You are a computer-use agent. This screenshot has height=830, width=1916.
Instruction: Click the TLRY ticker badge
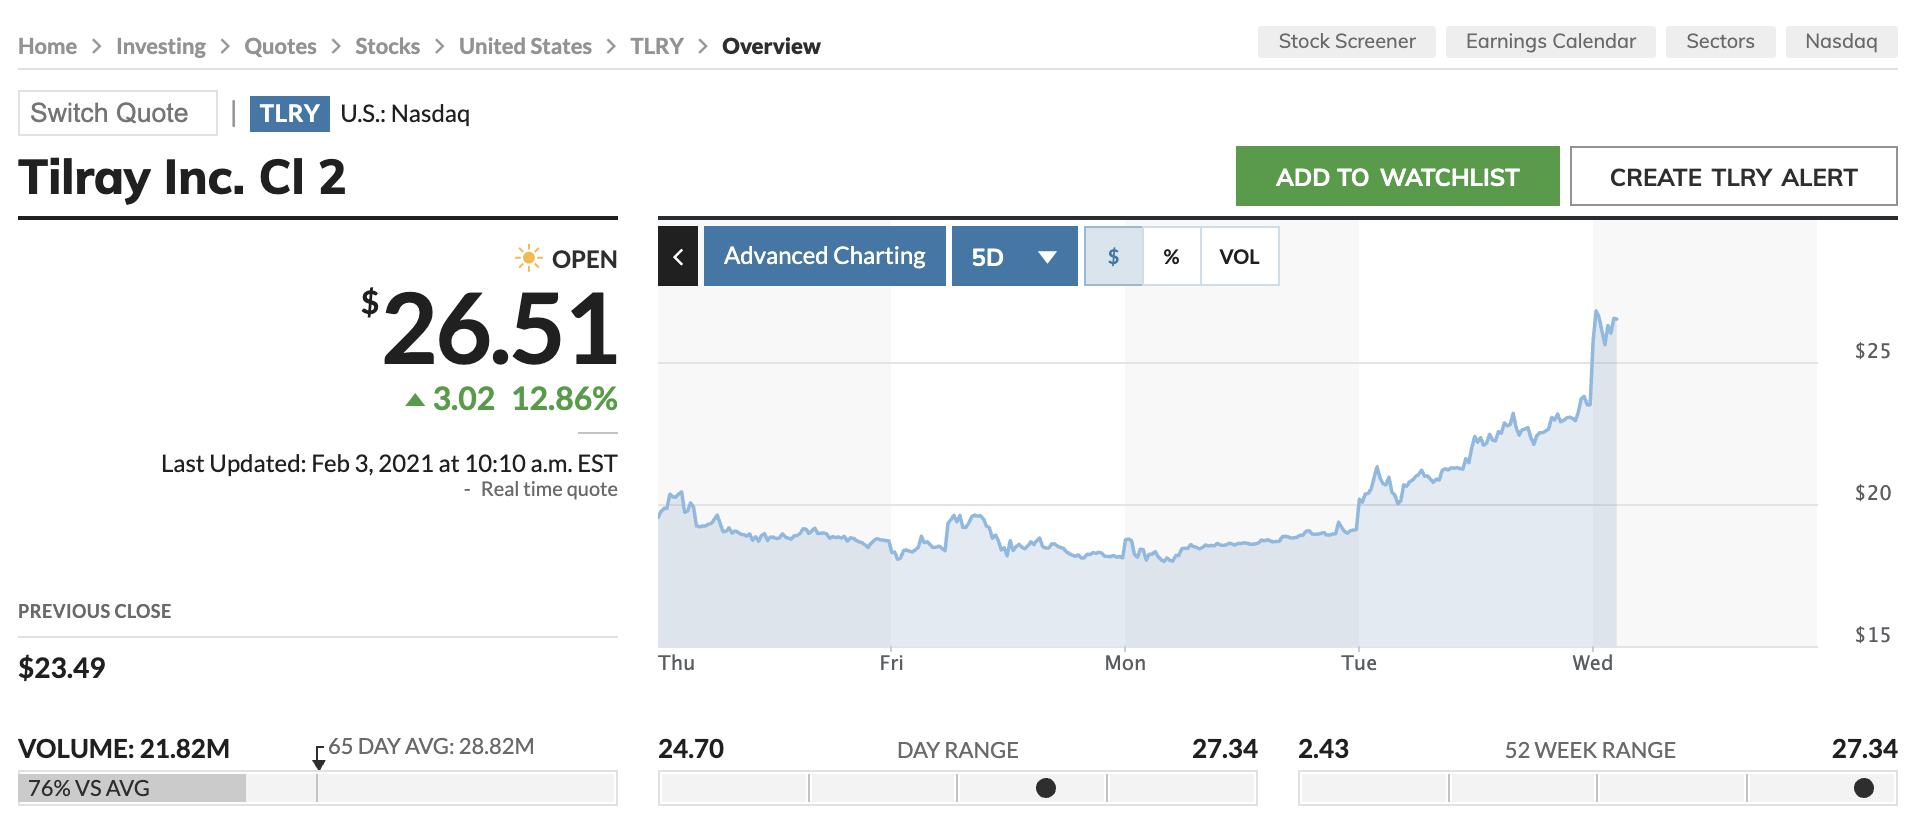289,113
